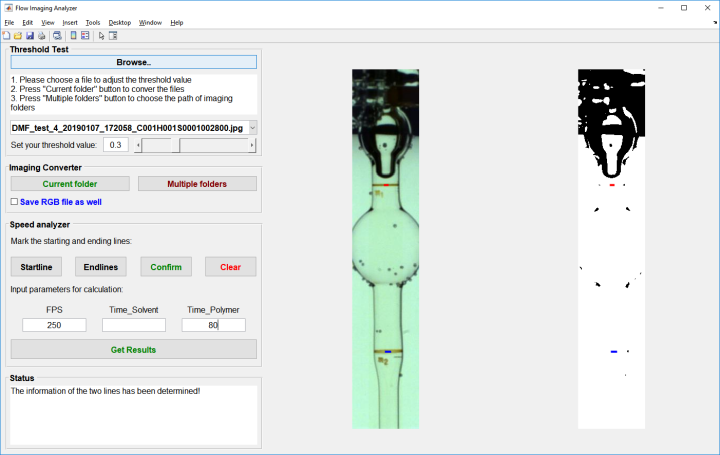The image size is (720, 455).
Task: Open the Insert menu
Action: [69, 21]
